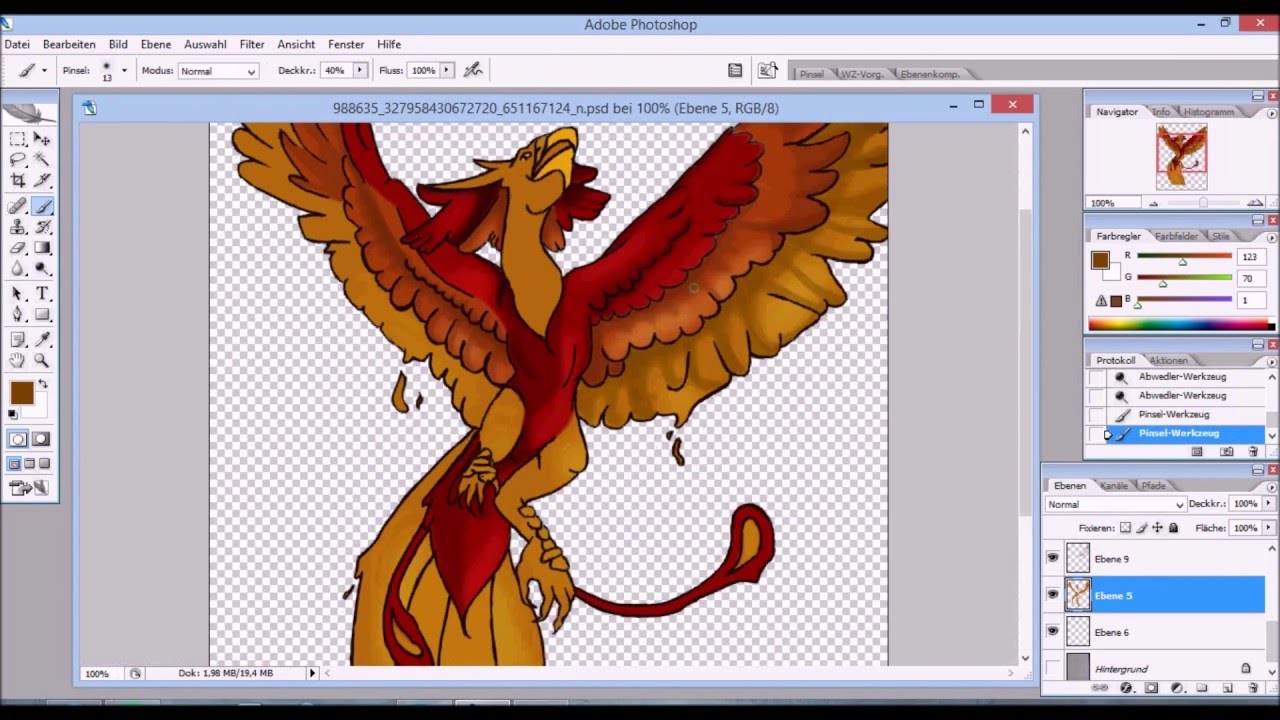Enable airbrush mode in options bar
This screenshot has height=720, width=1280.
tap(473, 70)
